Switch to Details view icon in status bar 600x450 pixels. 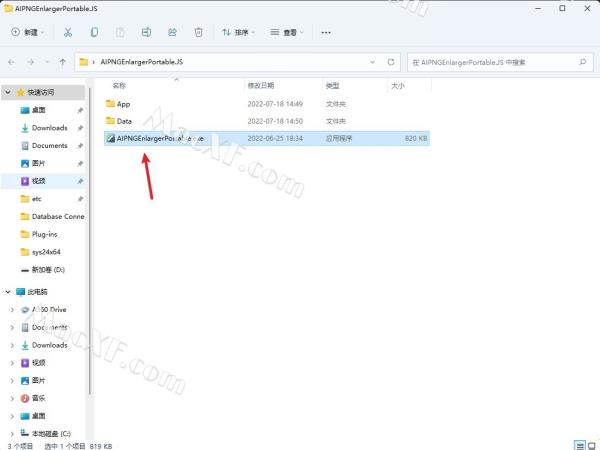tap(580, 446)
